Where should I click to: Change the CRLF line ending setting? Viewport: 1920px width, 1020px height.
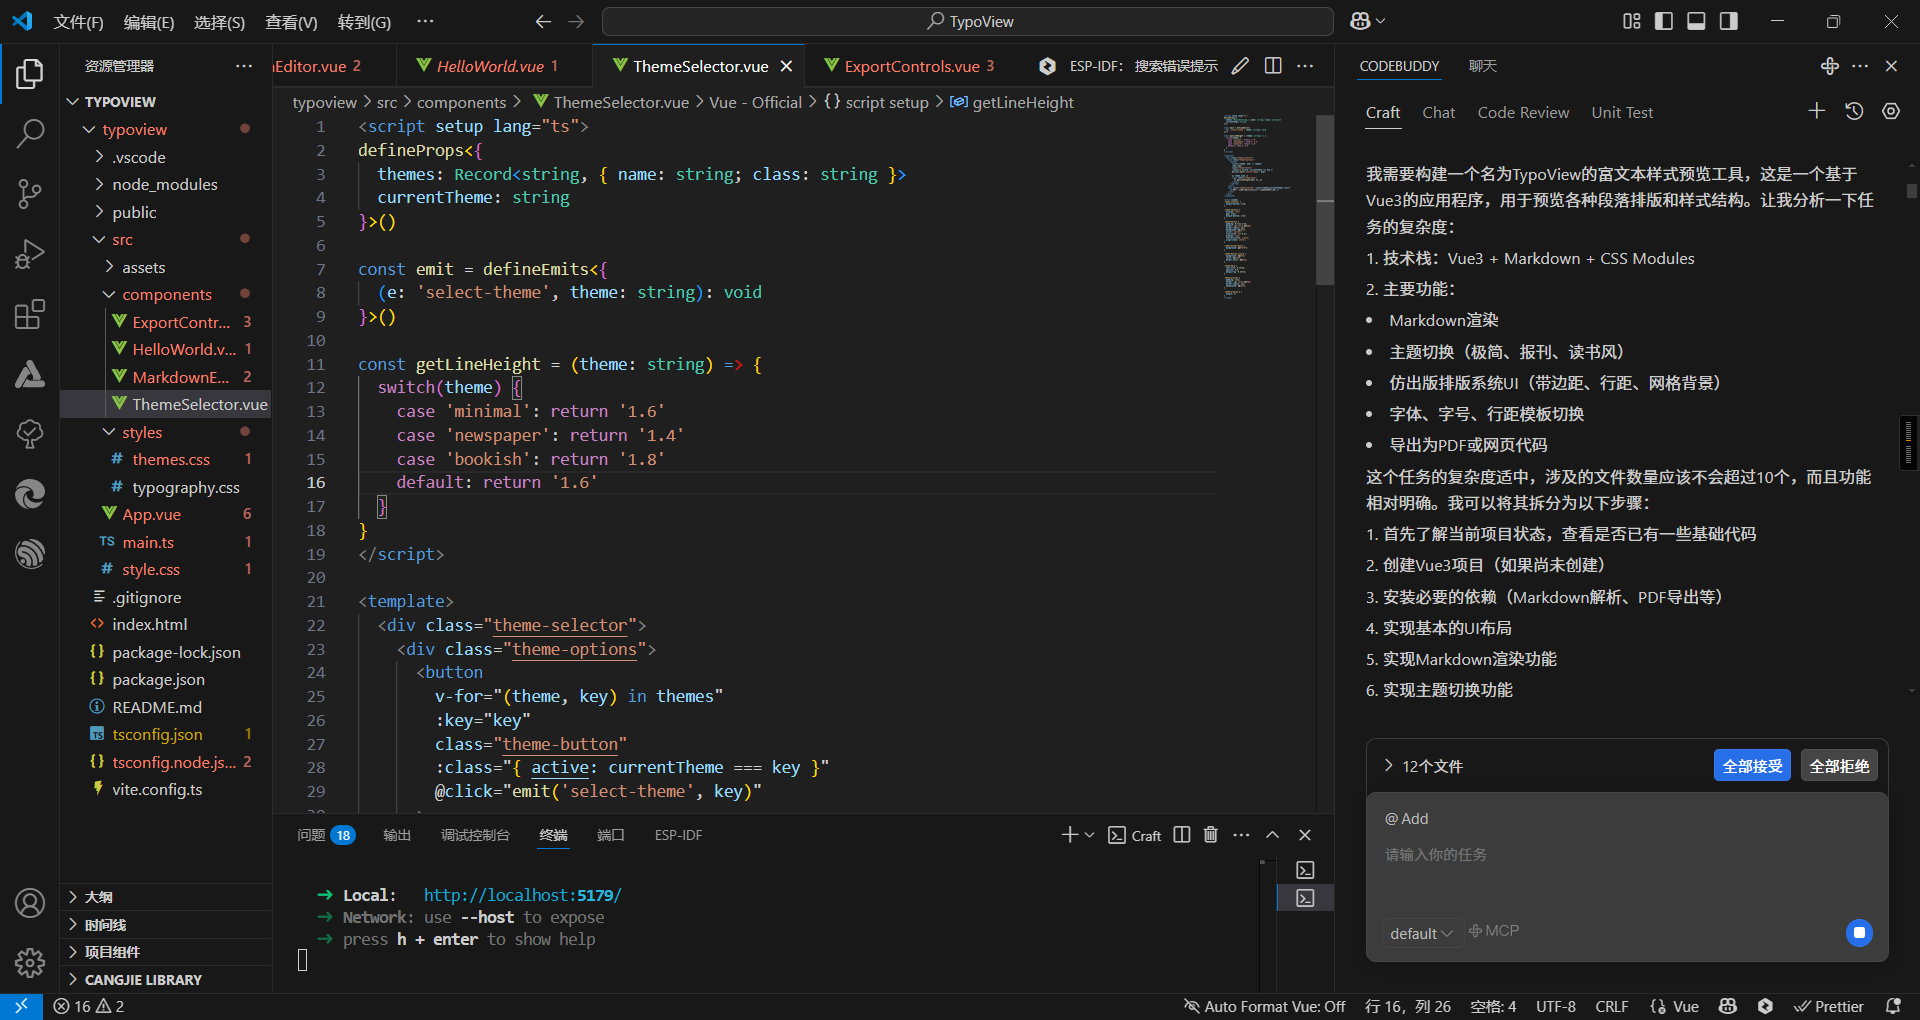[1611, 1006]
